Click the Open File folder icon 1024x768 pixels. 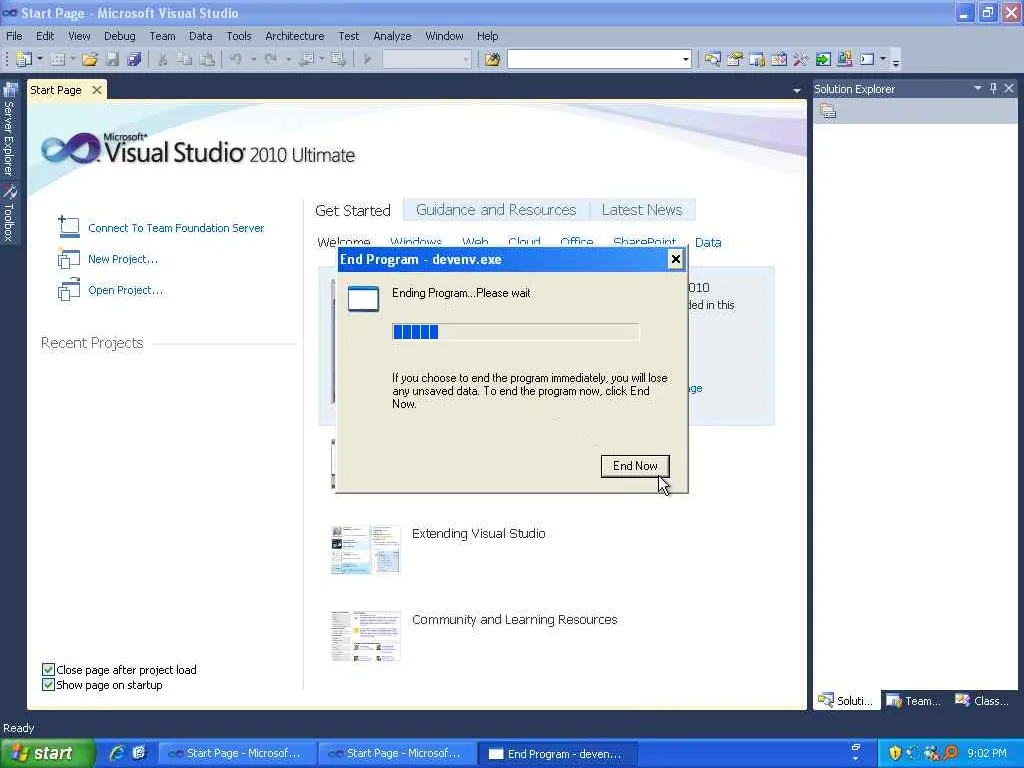click(89, 59)
